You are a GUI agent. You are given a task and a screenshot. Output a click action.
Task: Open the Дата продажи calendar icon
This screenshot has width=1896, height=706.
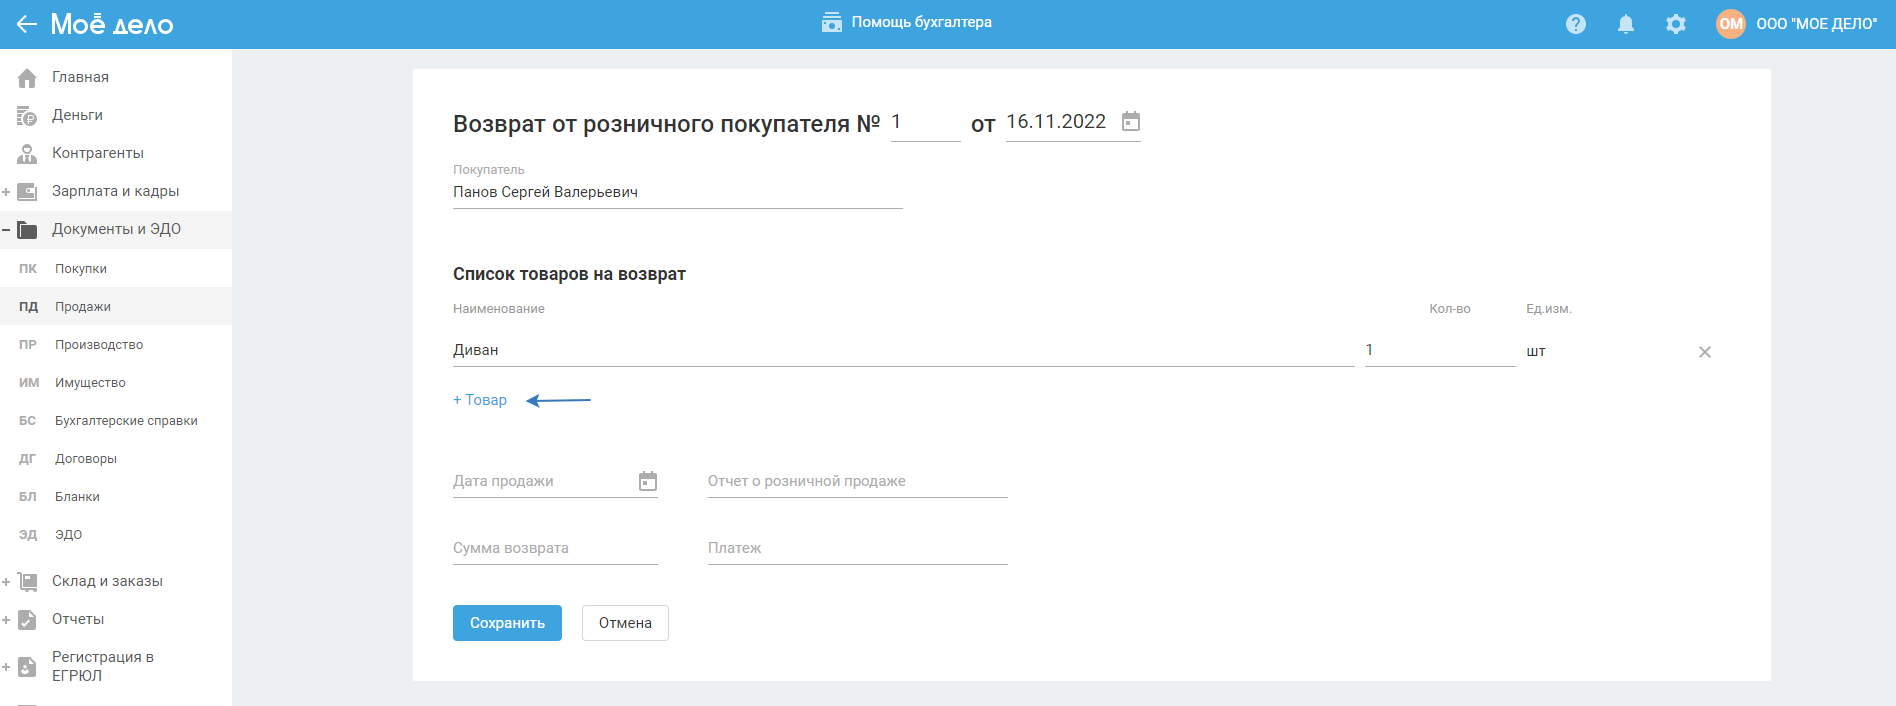648,481
